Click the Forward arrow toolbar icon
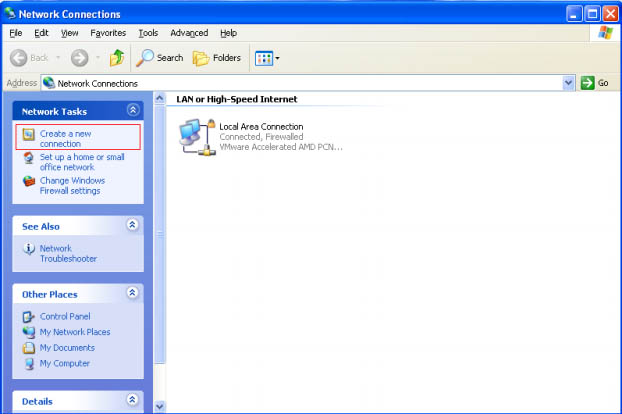The height and width of the screenshot is (414, 622). click(x=80, y=58)
